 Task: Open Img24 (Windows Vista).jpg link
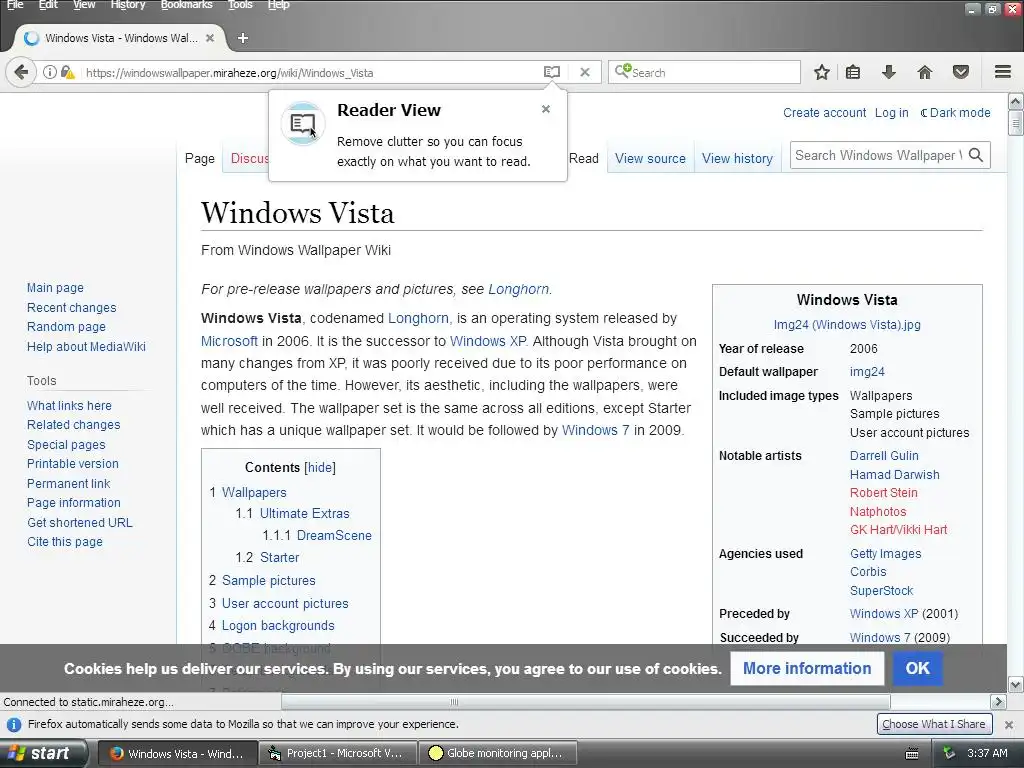click(847, 325)
